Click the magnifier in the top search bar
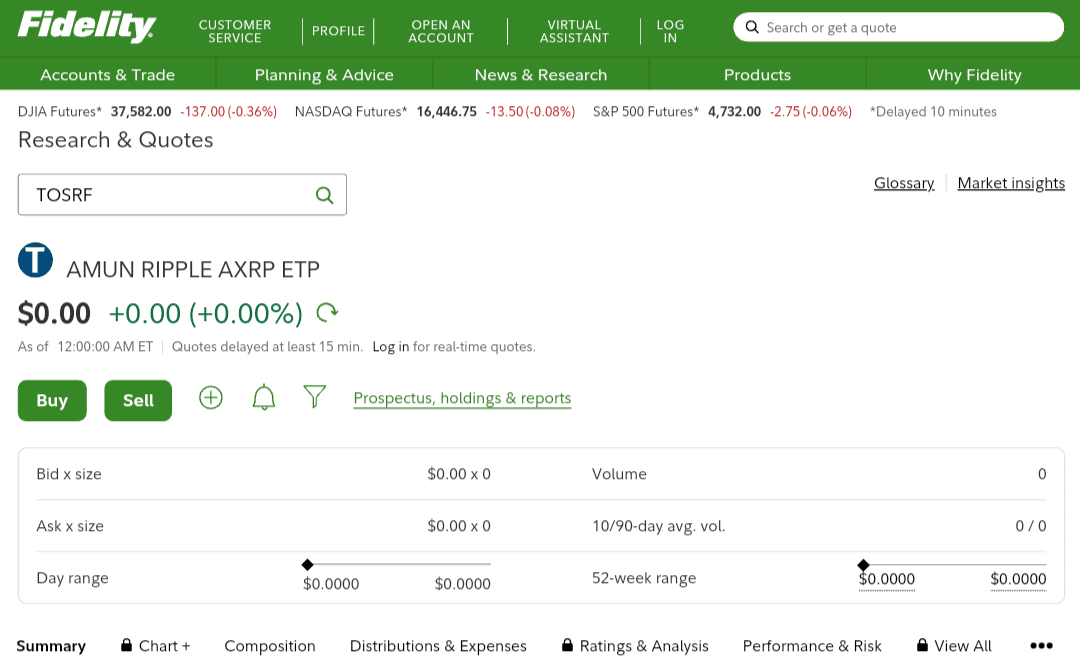The height and width of the screenshot is (672, 1080). click(x=752, y=28)
